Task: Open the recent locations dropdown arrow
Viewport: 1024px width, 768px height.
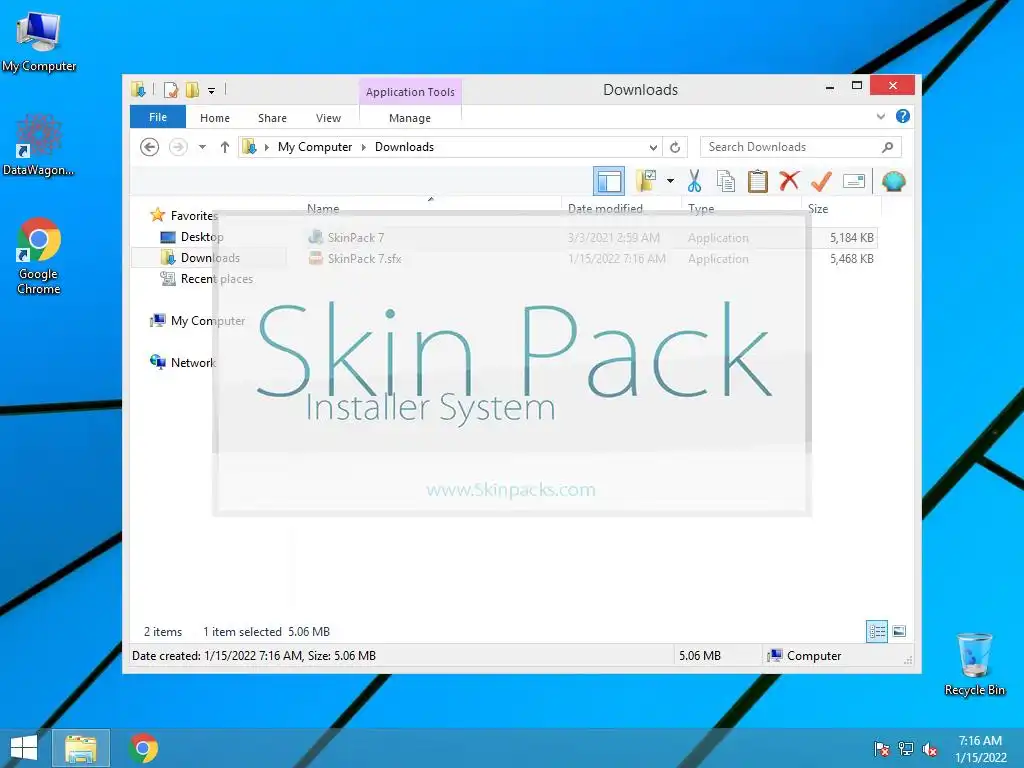Action: [202, 147]
